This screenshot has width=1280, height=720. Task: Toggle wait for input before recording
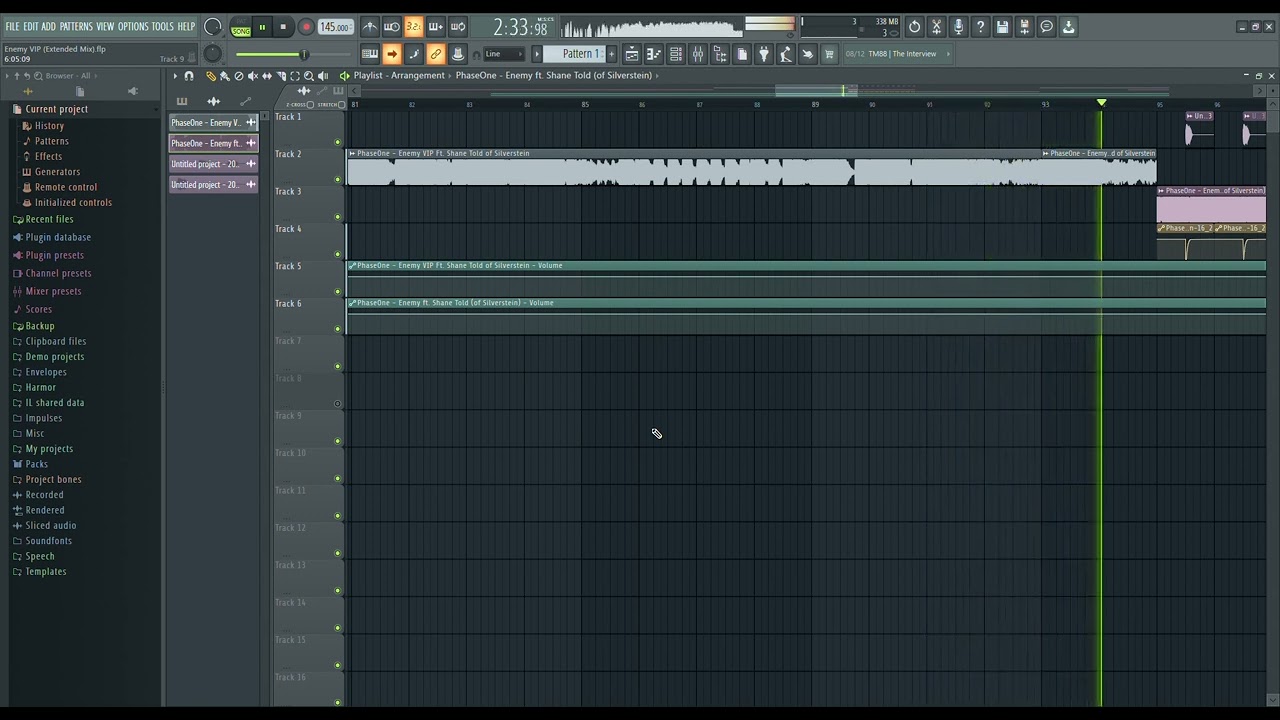tap(391, 27)
